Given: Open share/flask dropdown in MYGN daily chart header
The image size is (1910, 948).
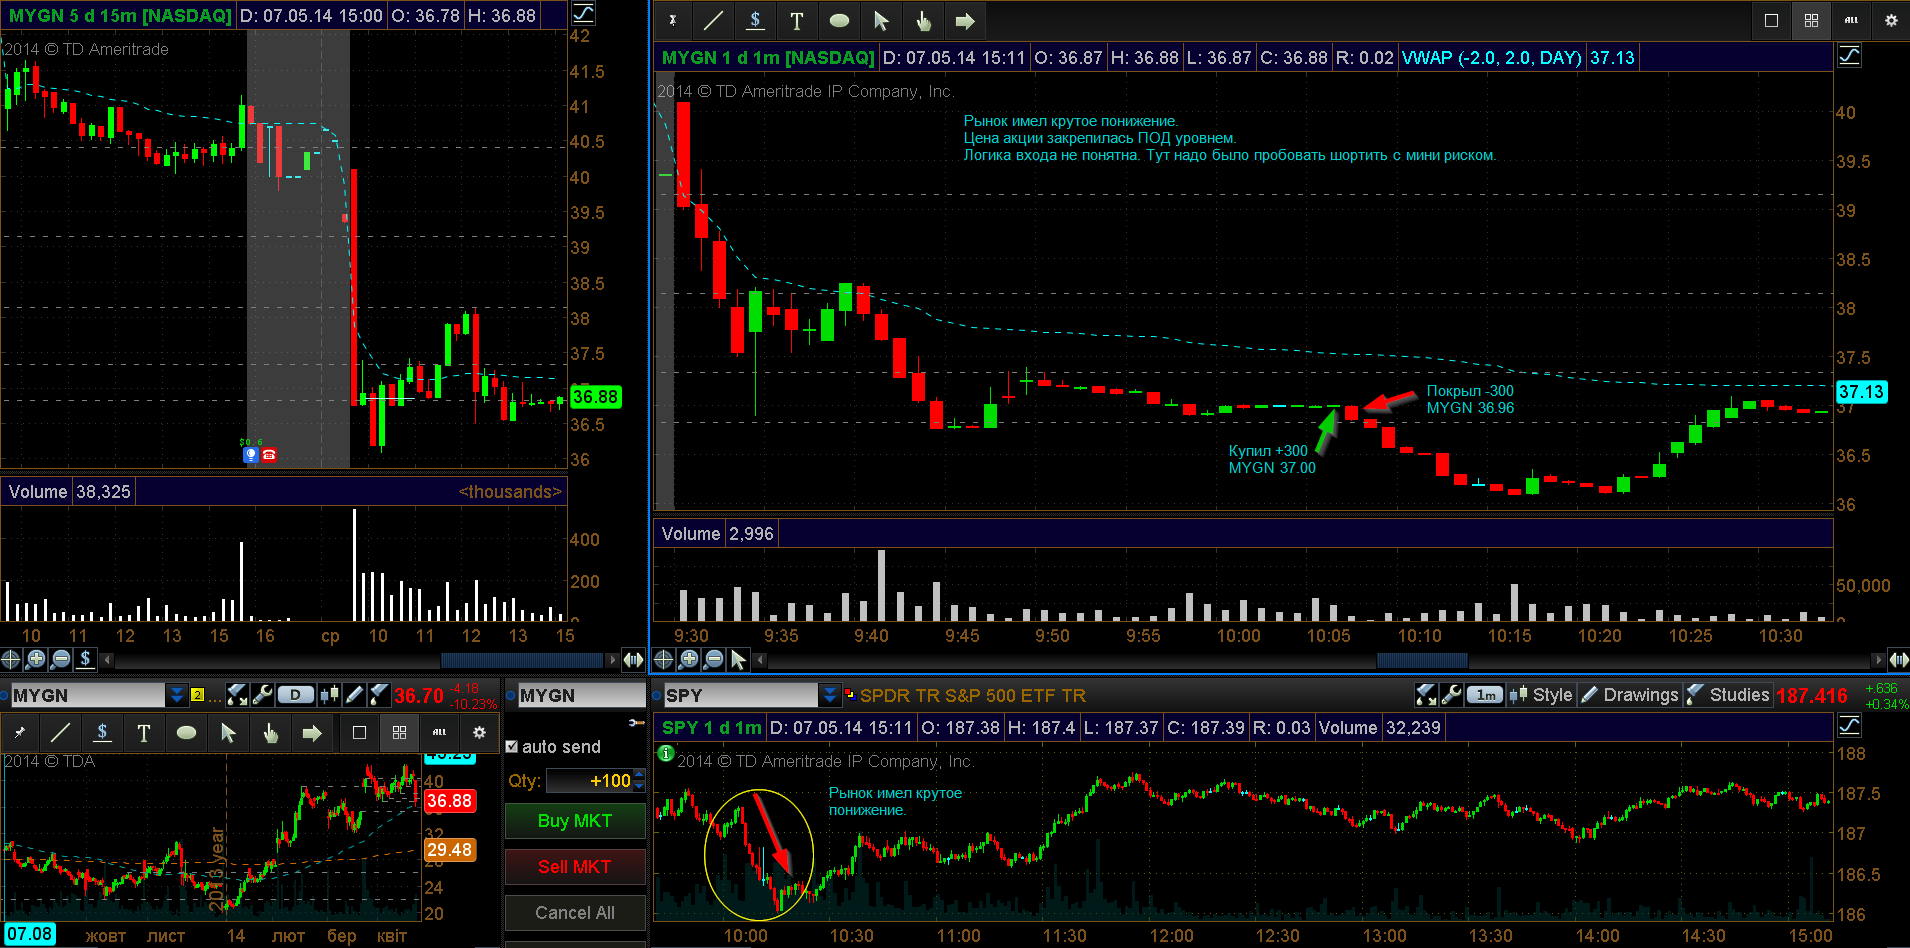Looking at the screenshot, I should pos(237,695).
